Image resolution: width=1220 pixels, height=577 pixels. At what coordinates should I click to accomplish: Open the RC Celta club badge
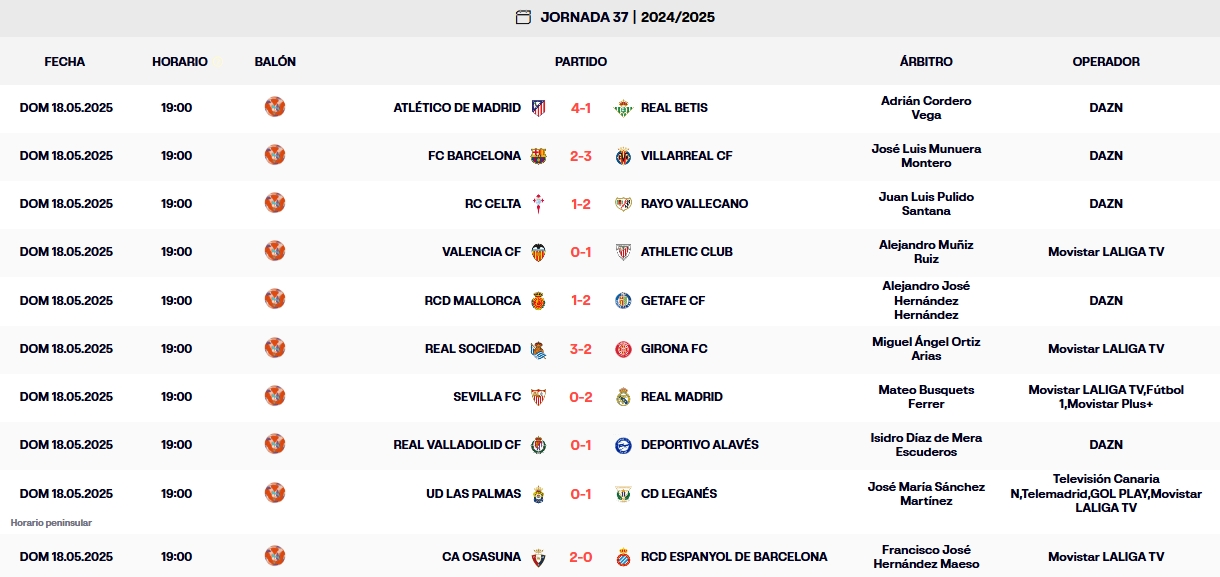pyautogui.click(x=541, y=203)
